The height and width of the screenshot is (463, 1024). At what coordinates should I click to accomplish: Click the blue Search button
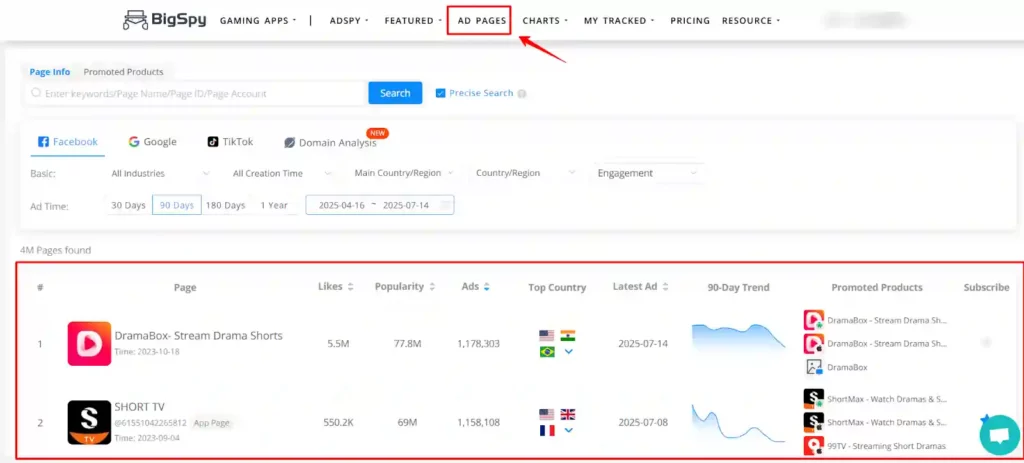(x=395, y=93)
